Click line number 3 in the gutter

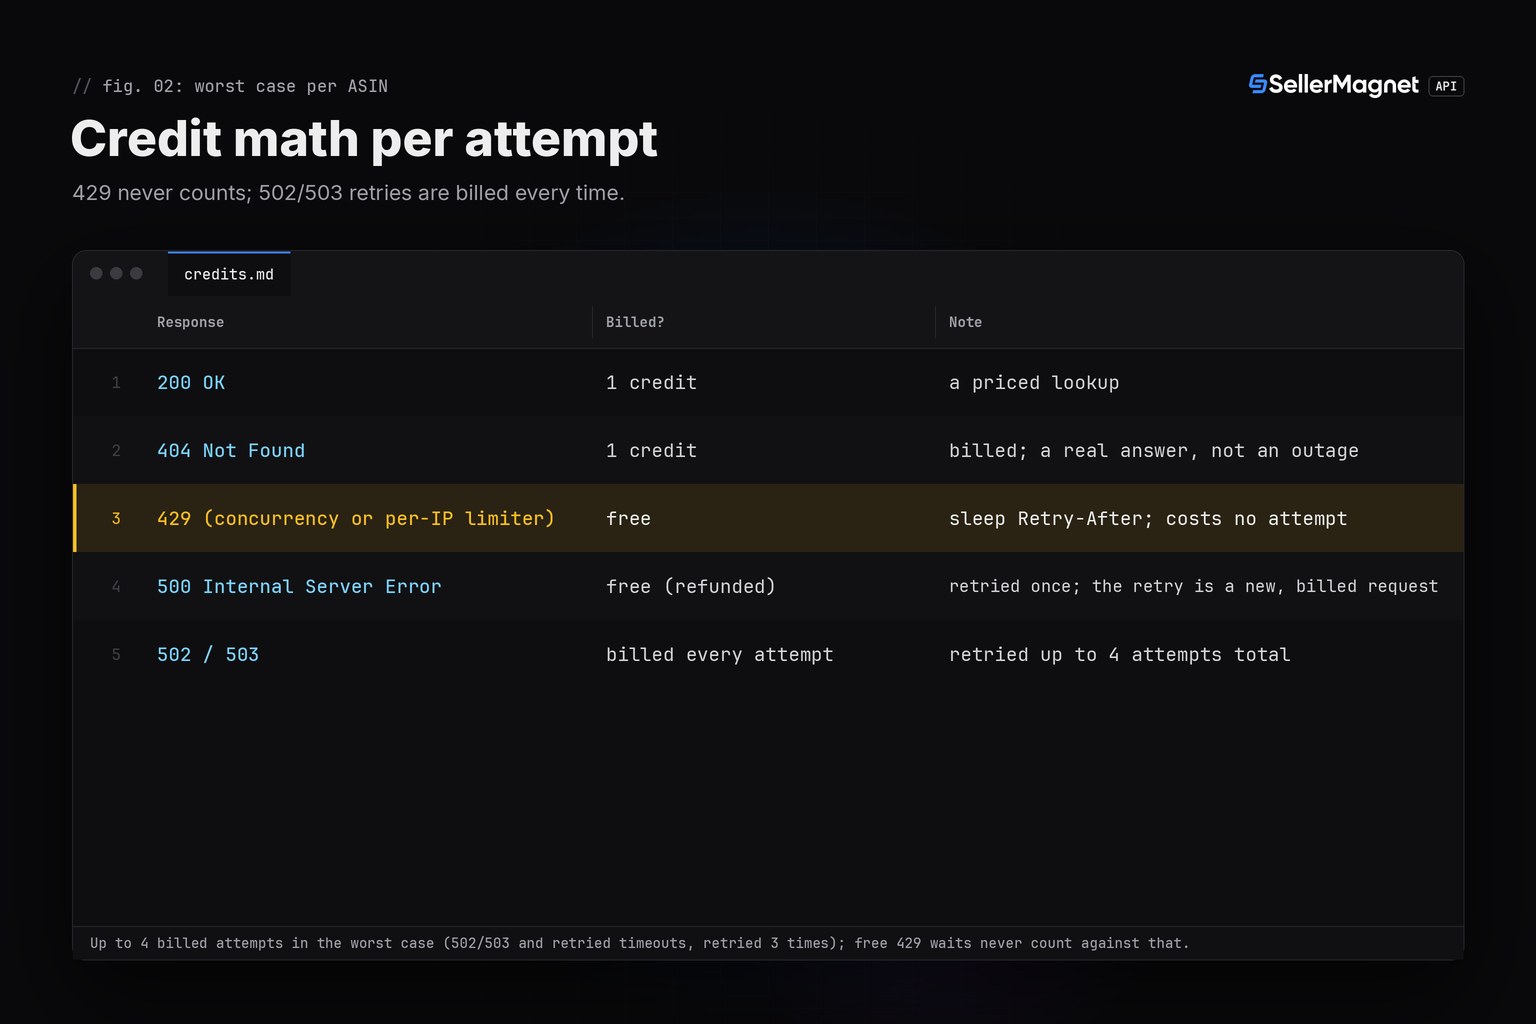click(116, 518)
